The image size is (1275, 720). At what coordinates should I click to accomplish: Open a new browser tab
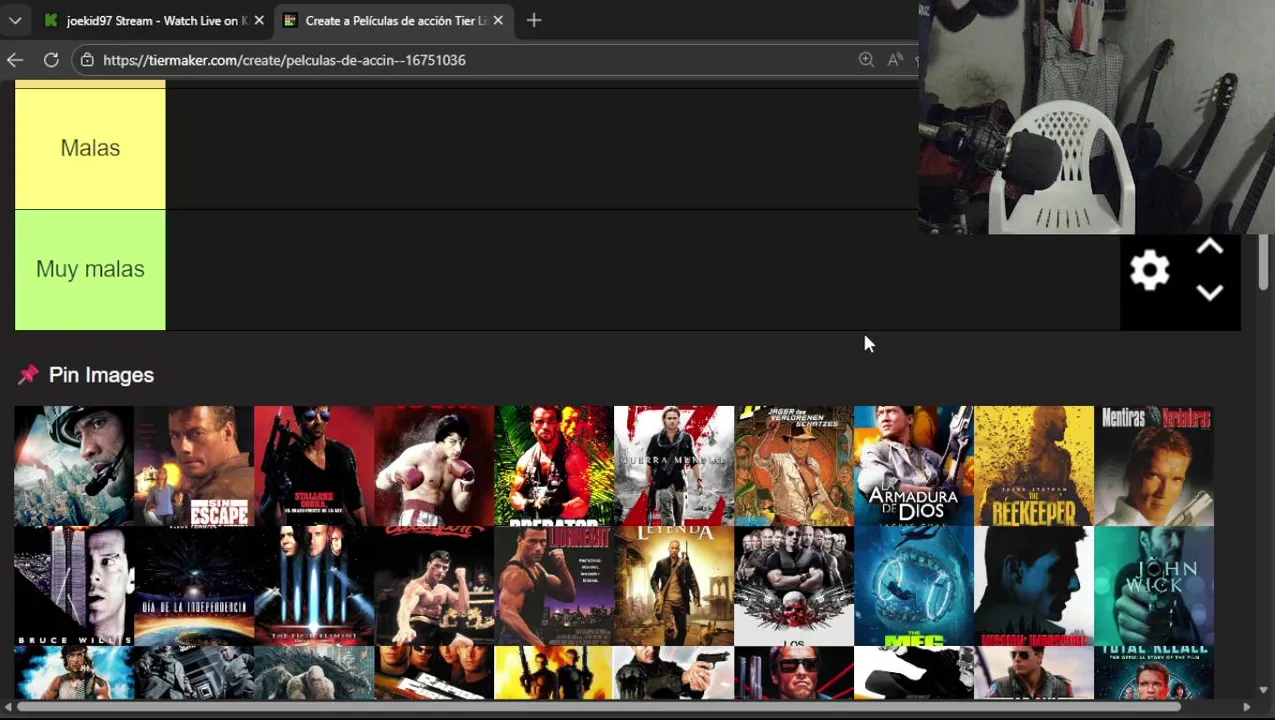pos(534,20)
